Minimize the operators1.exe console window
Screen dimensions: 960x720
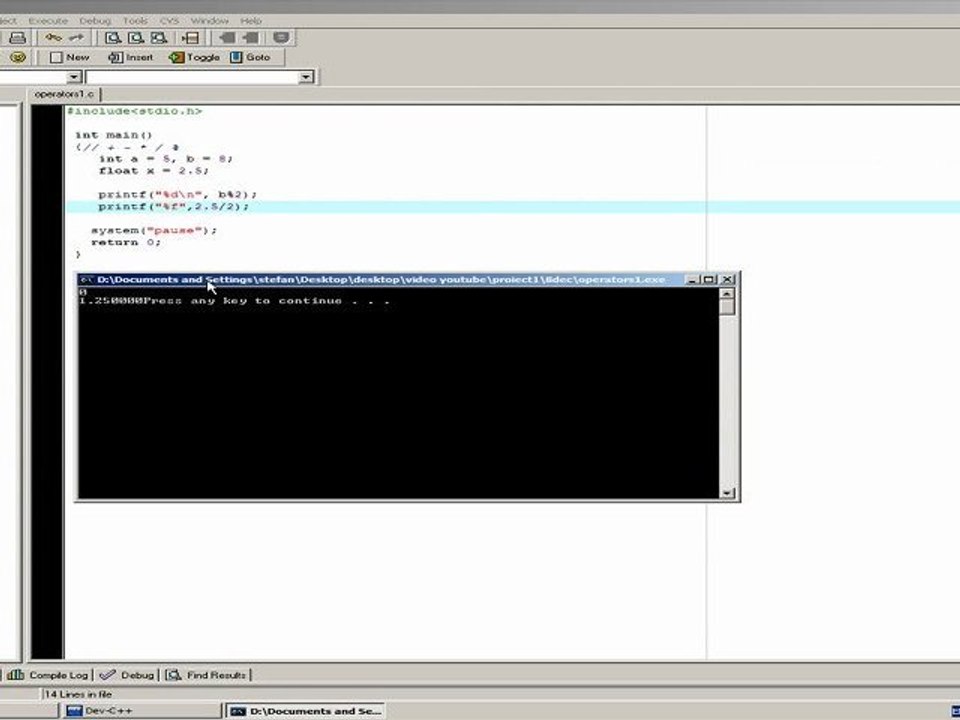pyautogui.click(x=692, y=280)
